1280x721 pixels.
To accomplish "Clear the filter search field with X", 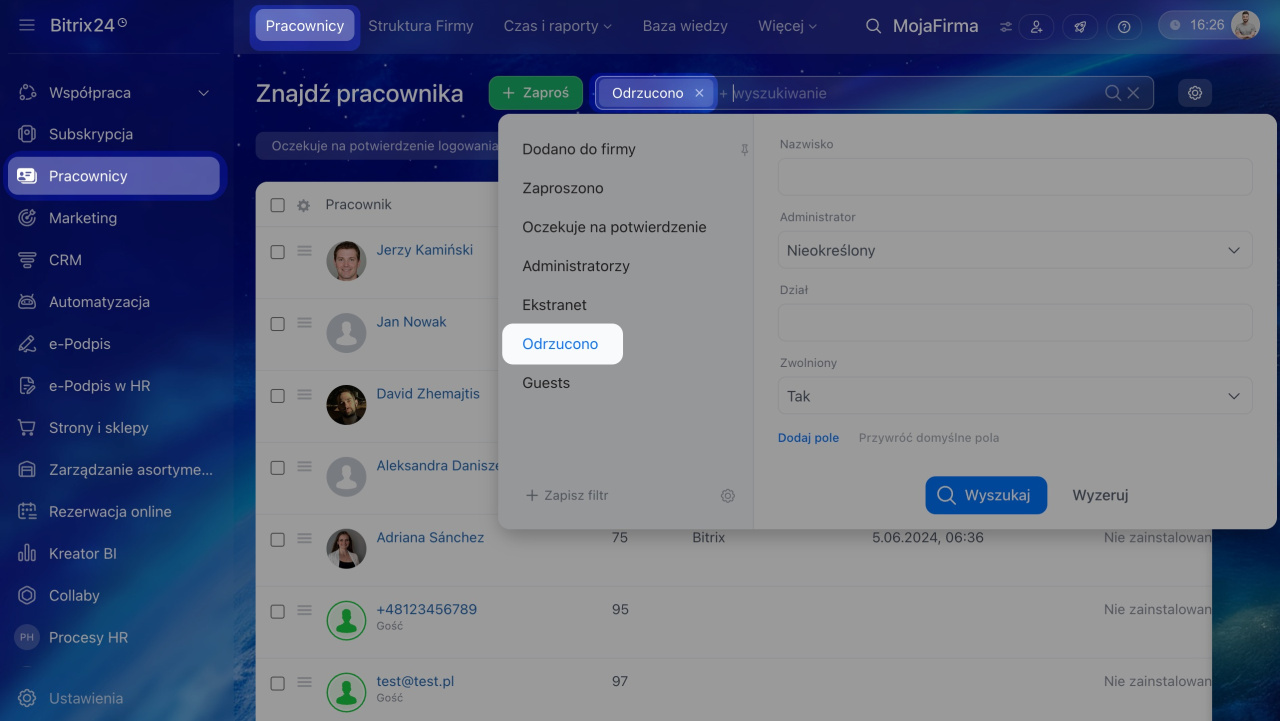I will pos(1133,93).
